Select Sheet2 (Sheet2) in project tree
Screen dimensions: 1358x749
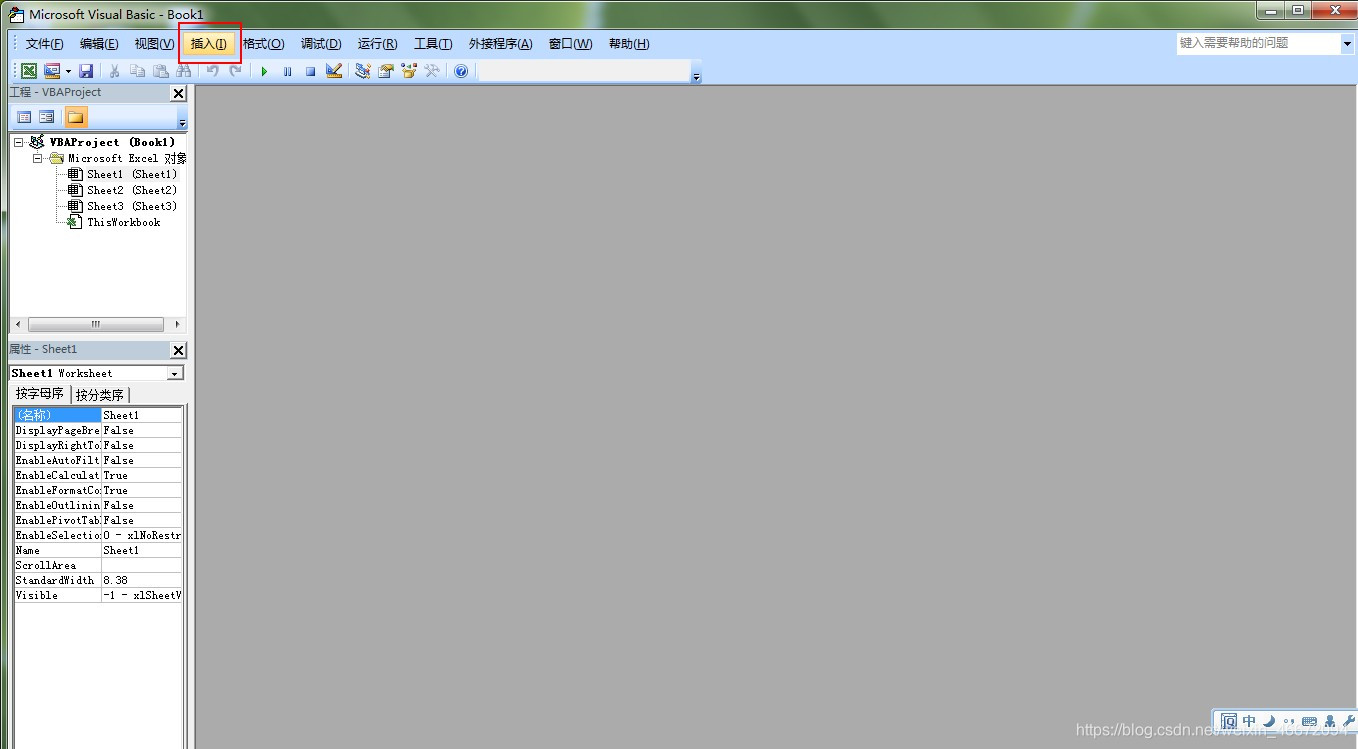point(131,190)
